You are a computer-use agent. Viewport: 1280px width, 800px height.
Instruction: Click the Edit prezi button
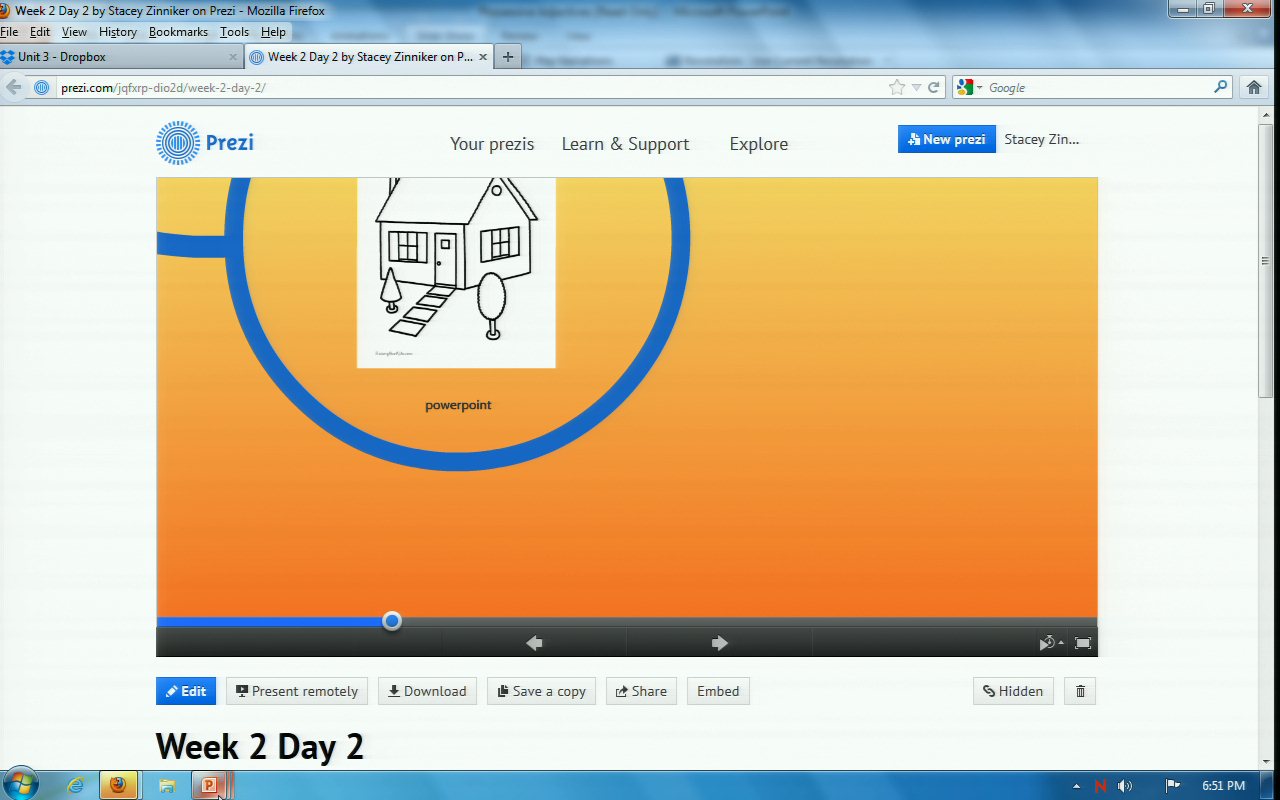[186, 691]
